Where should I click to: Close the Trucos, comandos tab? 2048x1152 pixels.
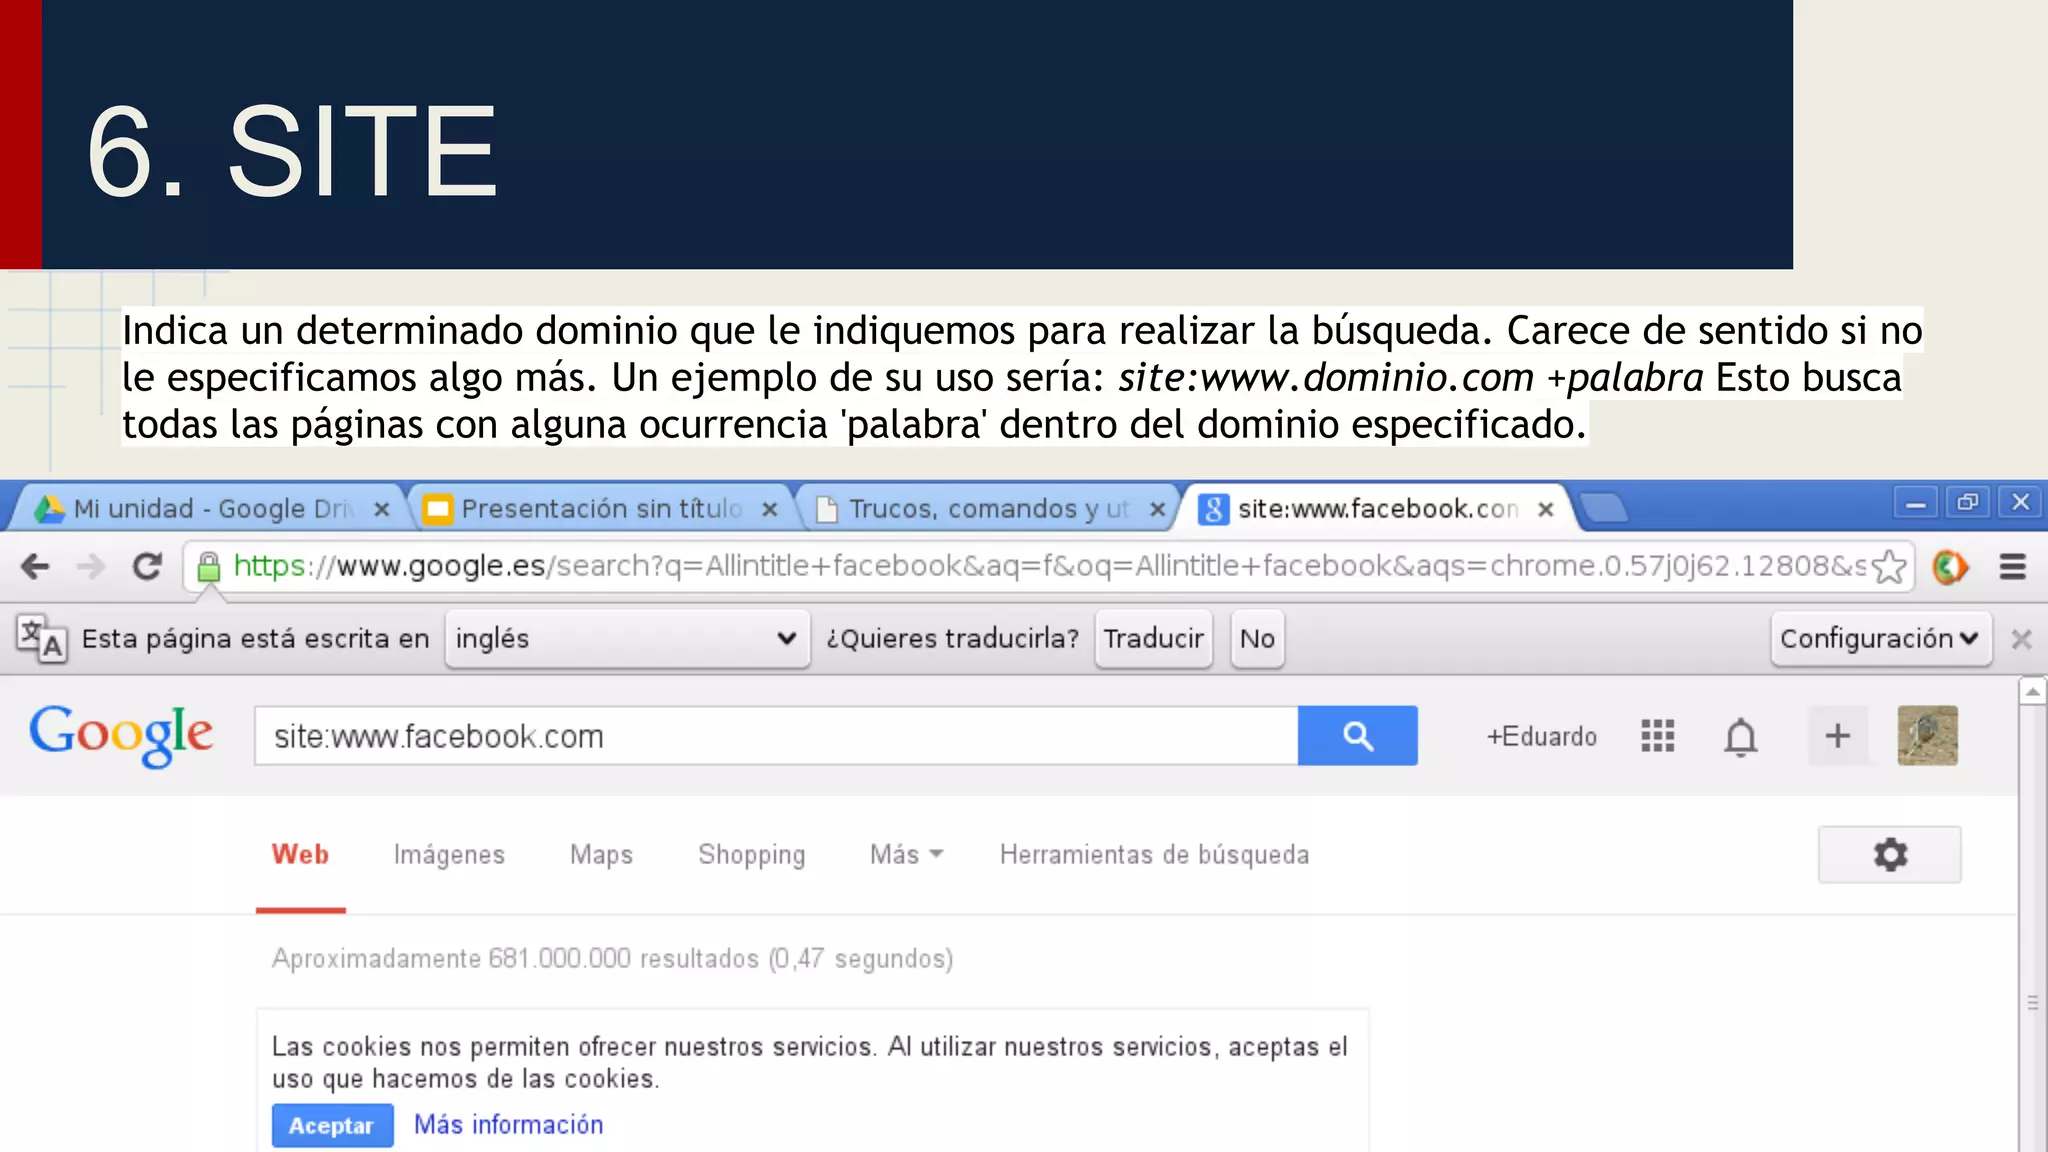pos(1157,509)
